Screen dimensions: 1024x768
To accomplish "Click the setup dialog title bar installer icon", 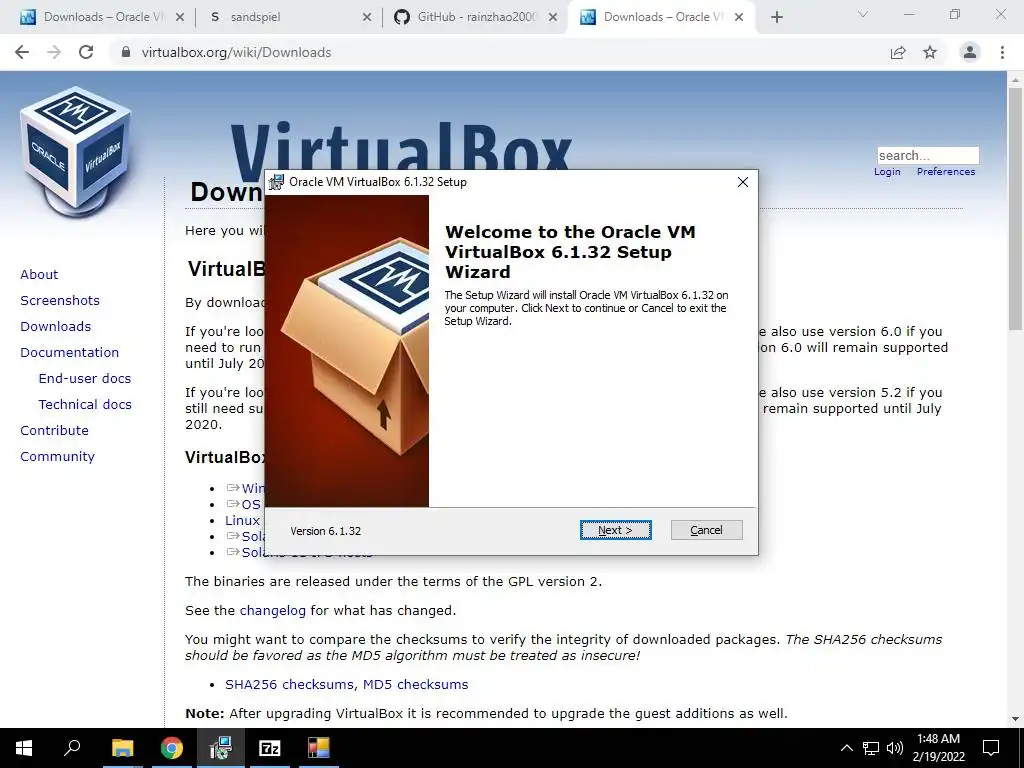I will click(x=276, y=182).
